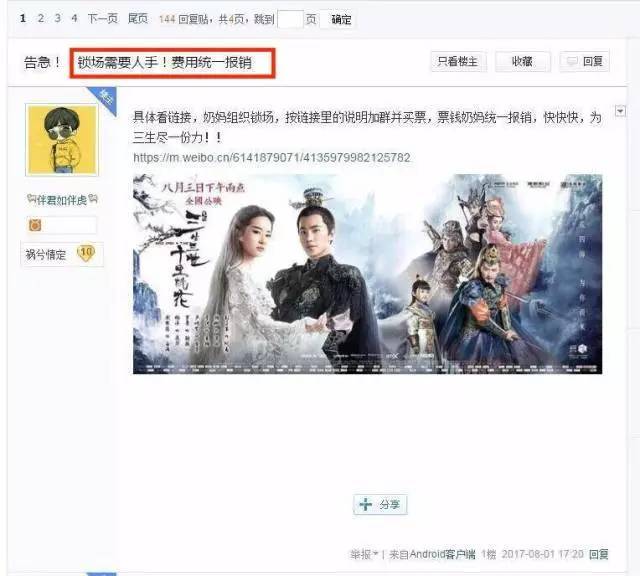Click the orange badge icon under username

point(35,225)
